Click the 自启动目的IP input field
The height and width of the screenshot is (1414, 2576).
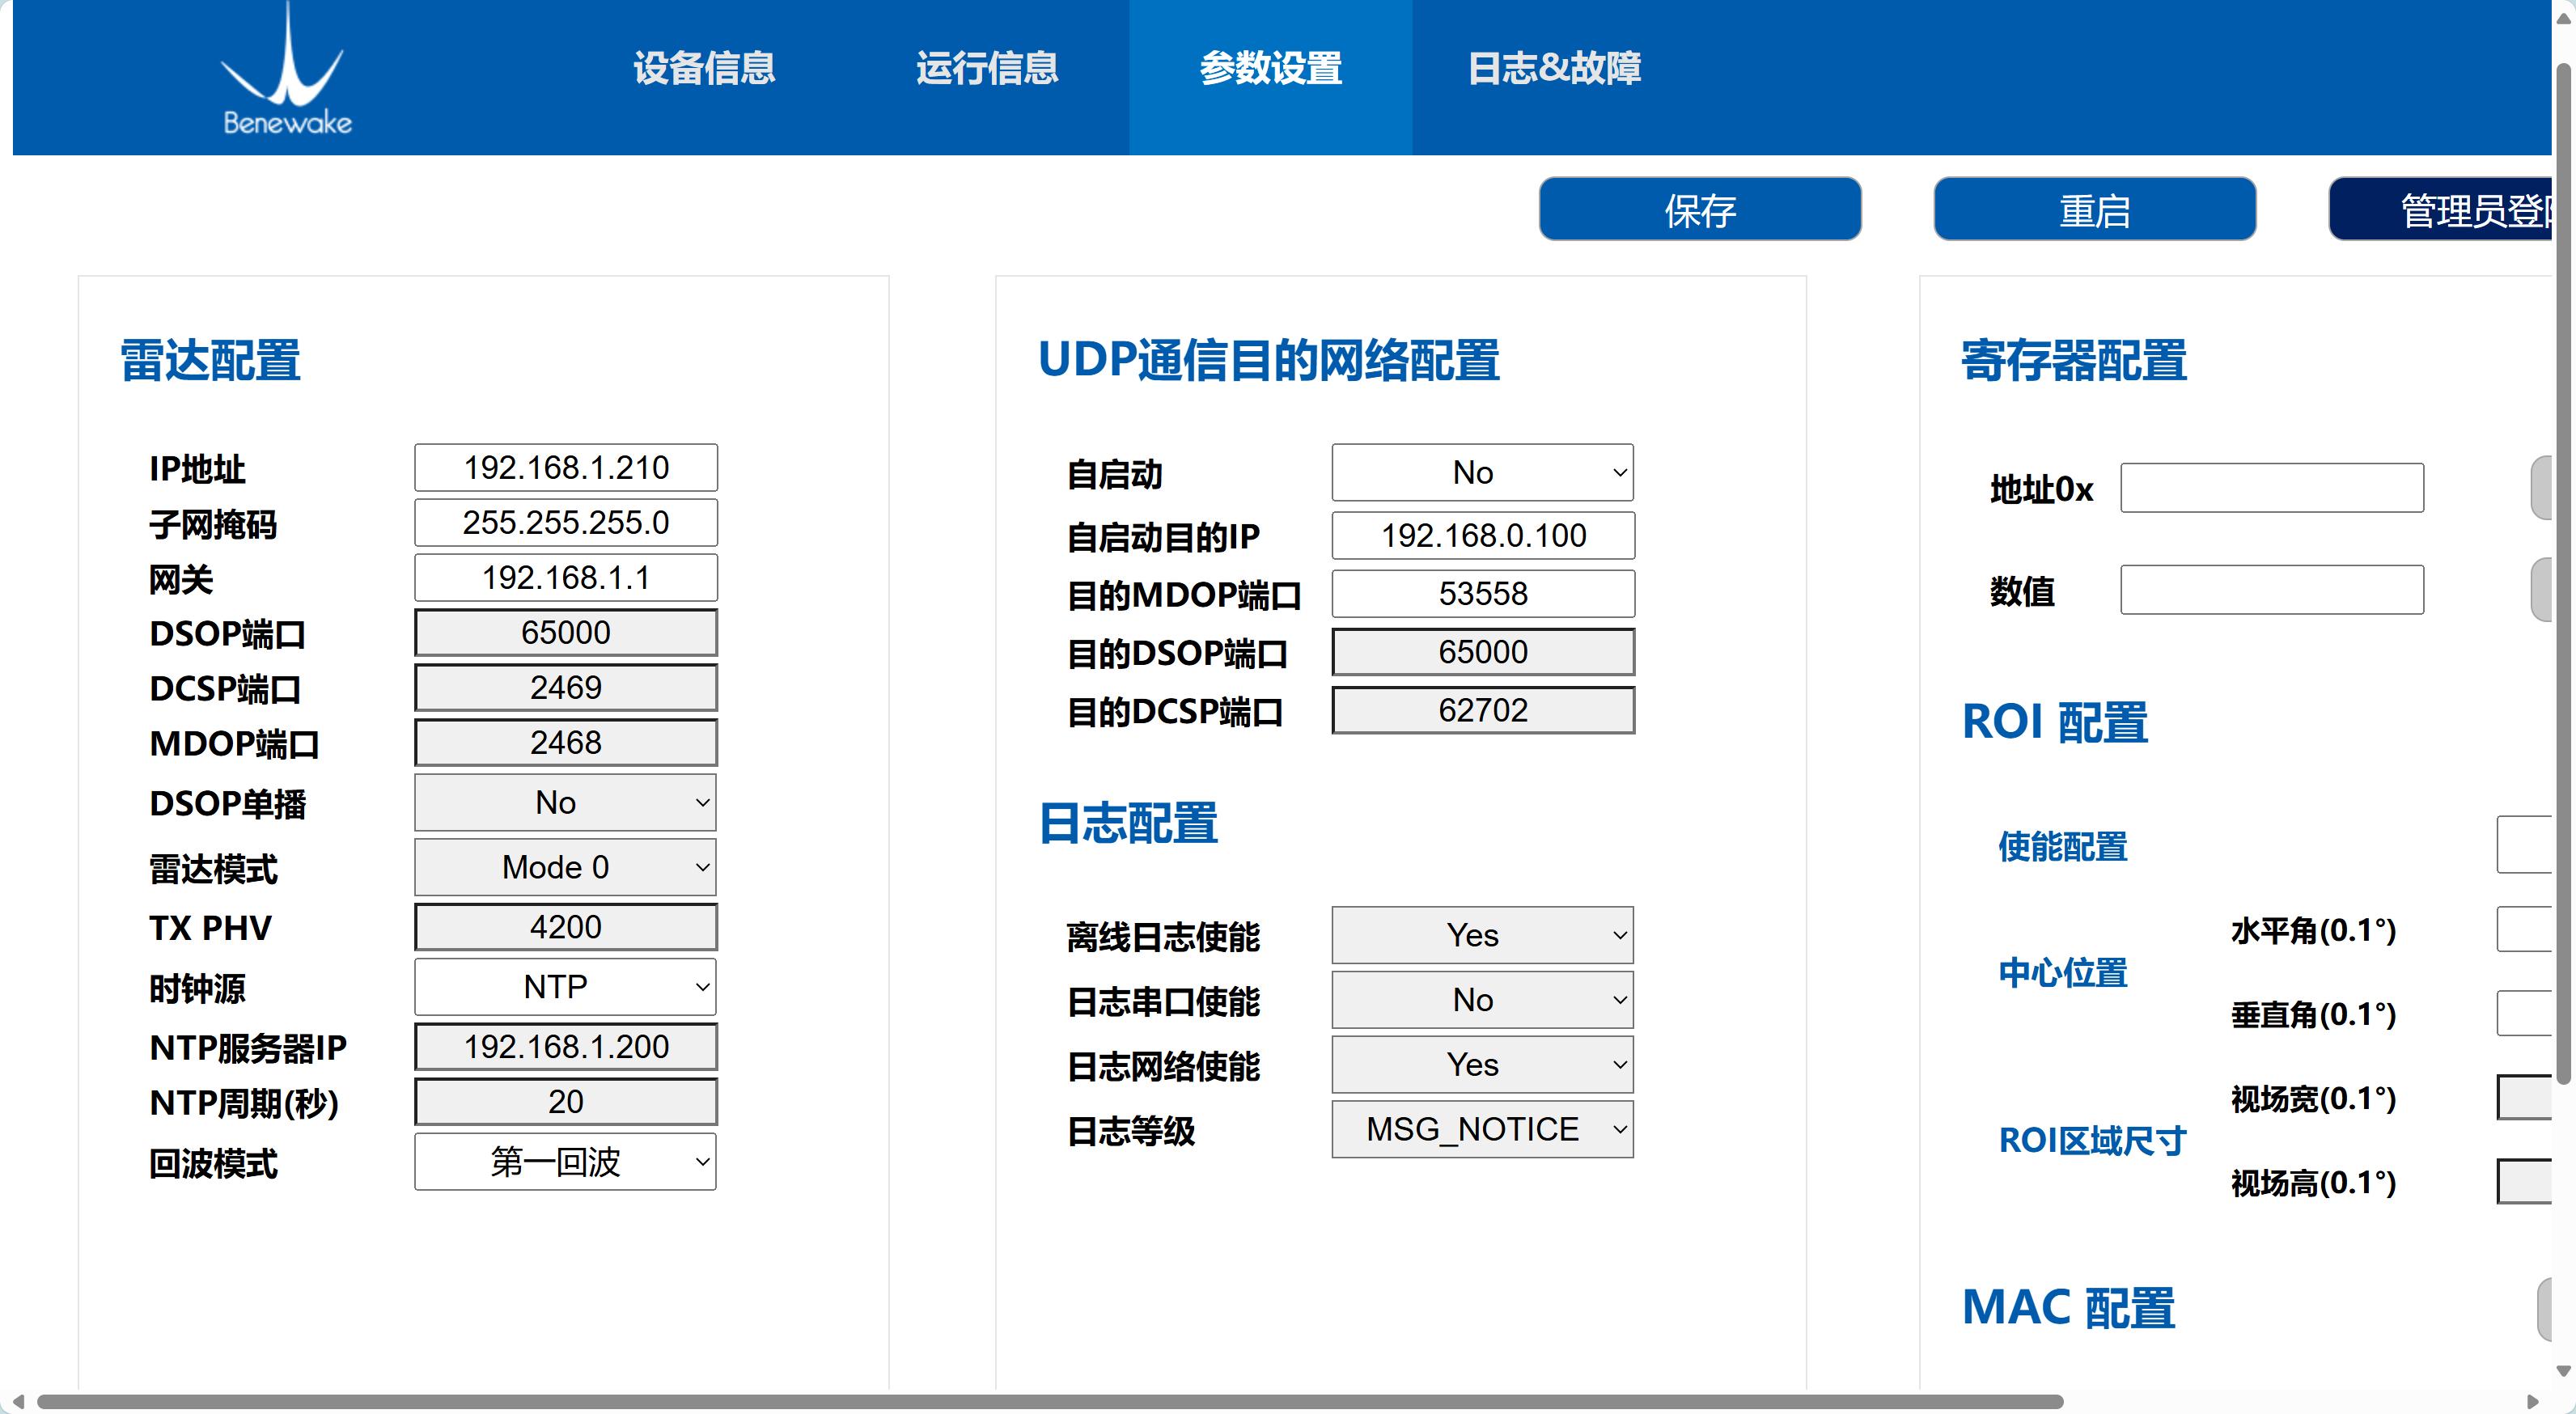point(1483,535)
